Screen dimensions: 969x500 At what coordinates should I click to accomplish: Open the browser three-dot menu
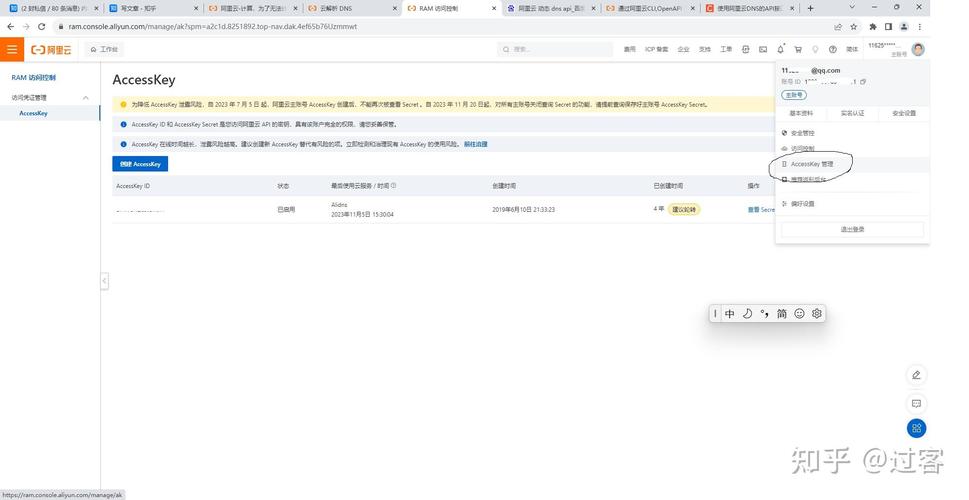point(920,27)
